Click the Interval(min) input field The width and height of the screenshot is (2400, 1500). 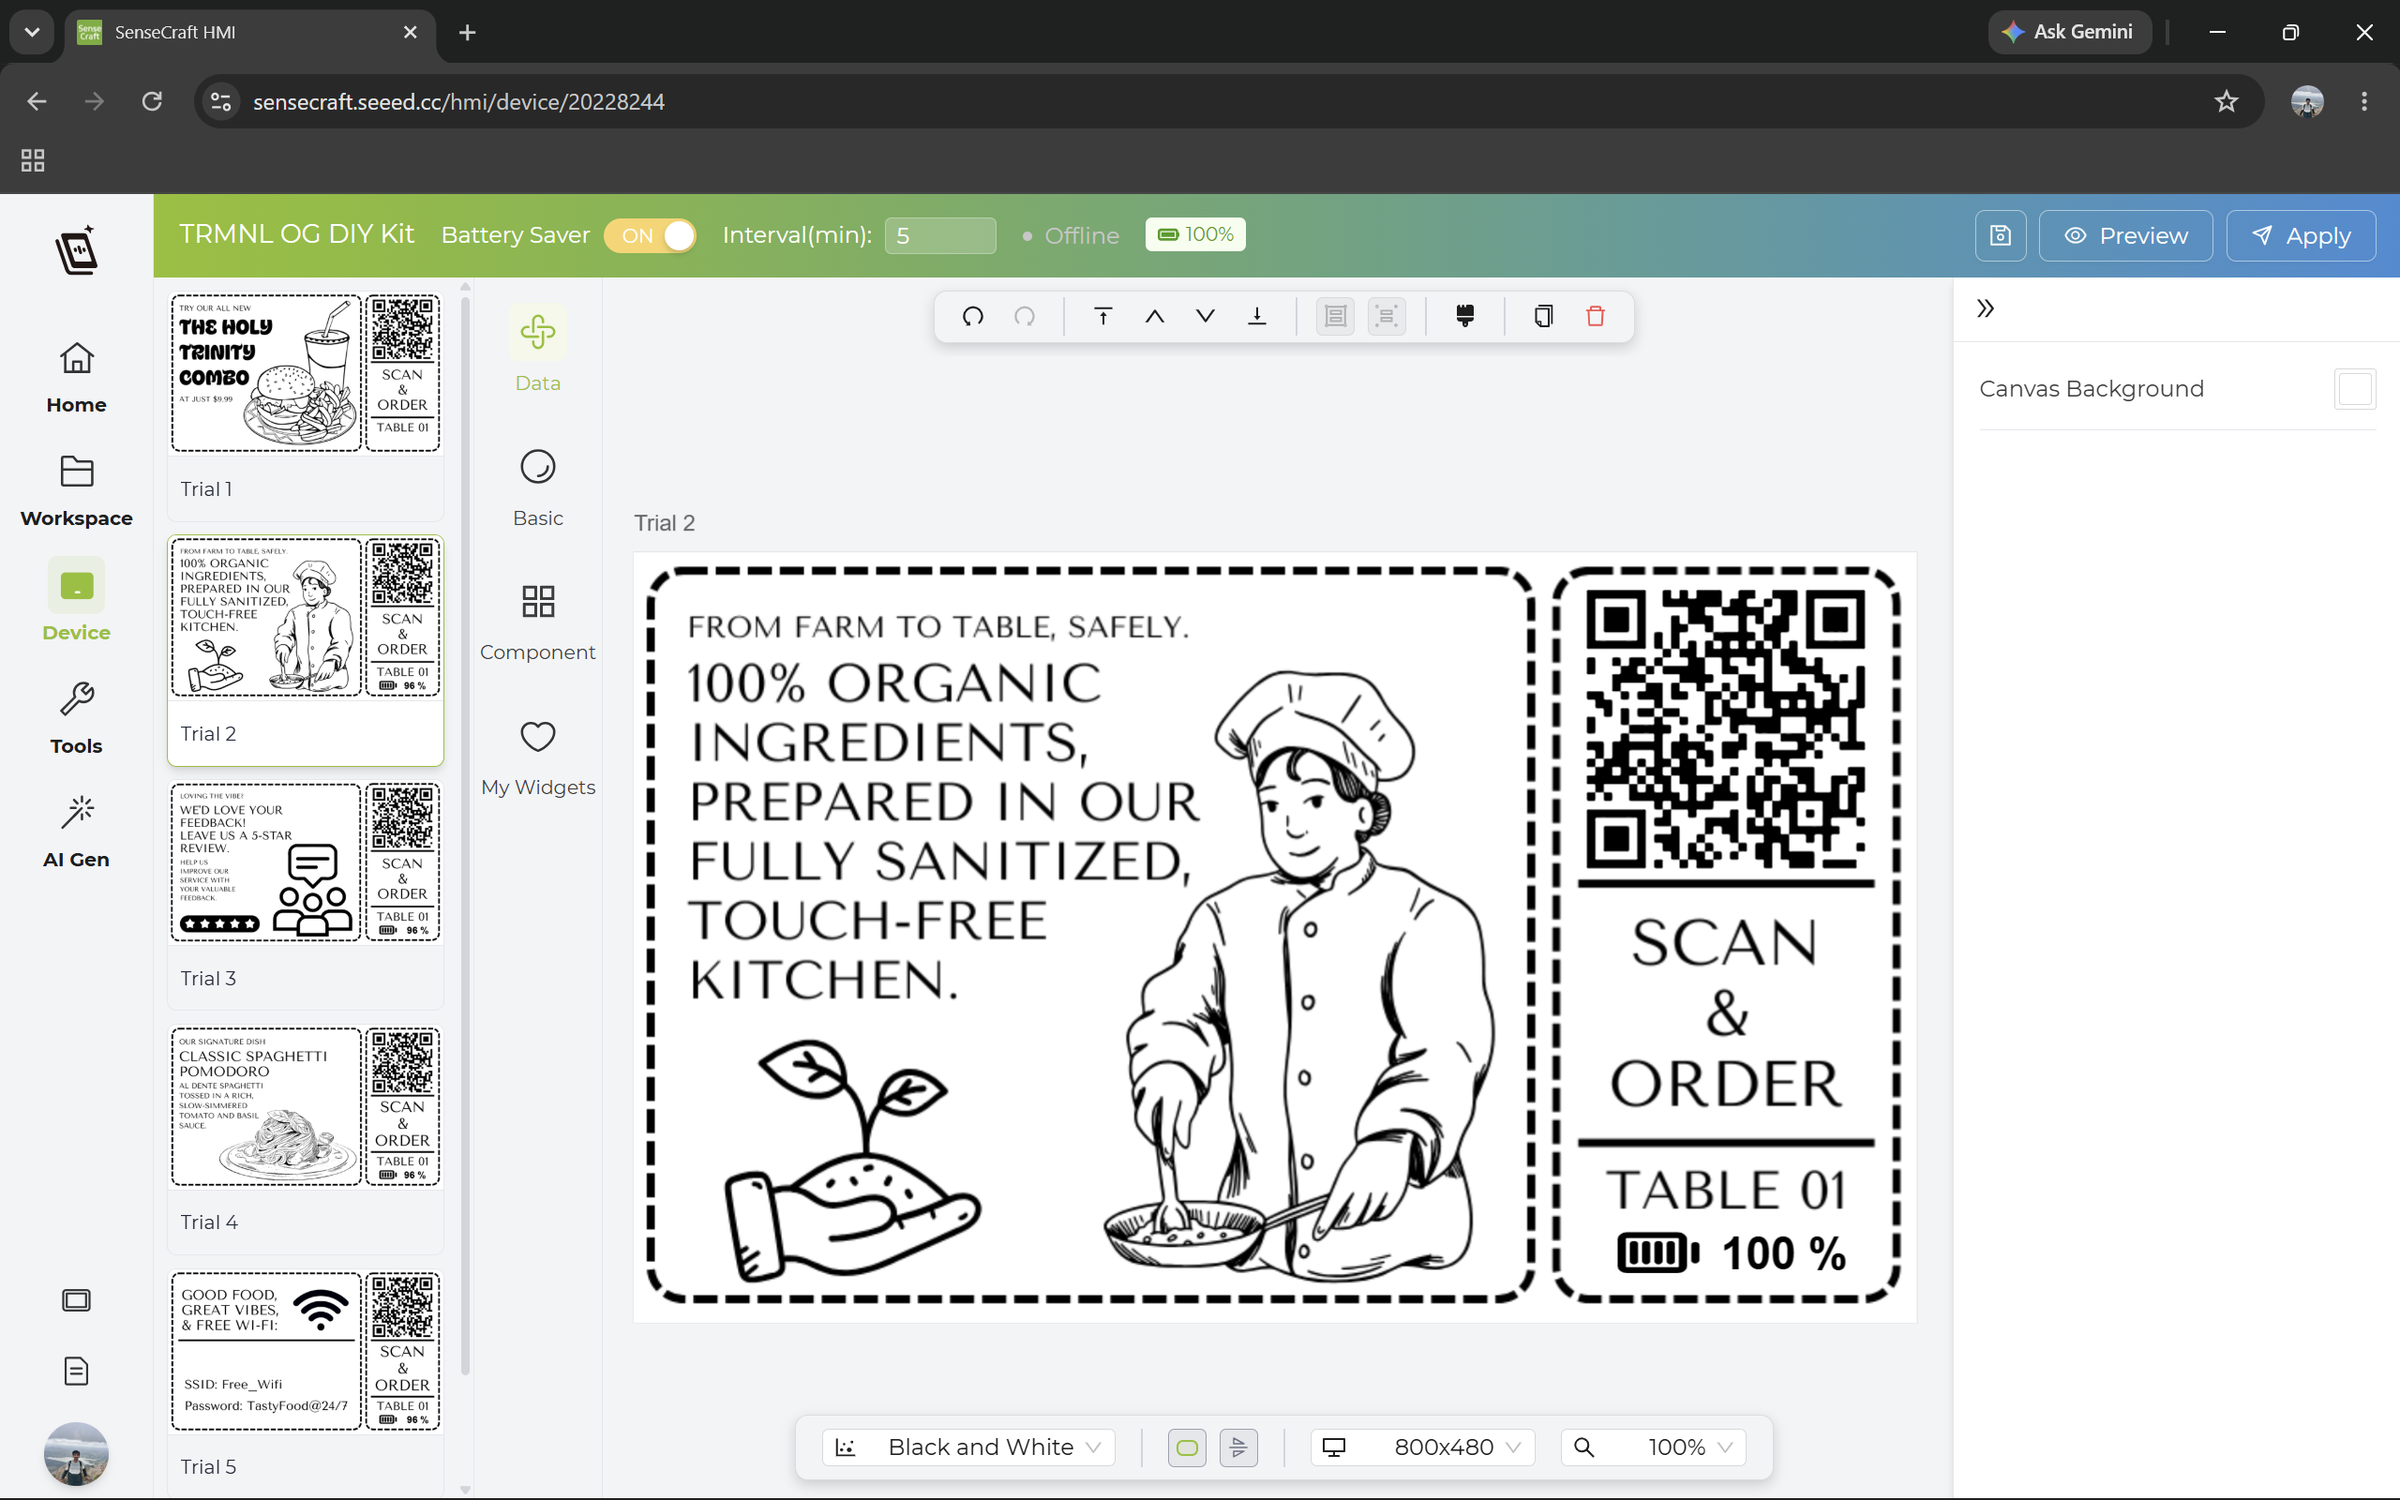click(939, 235)
